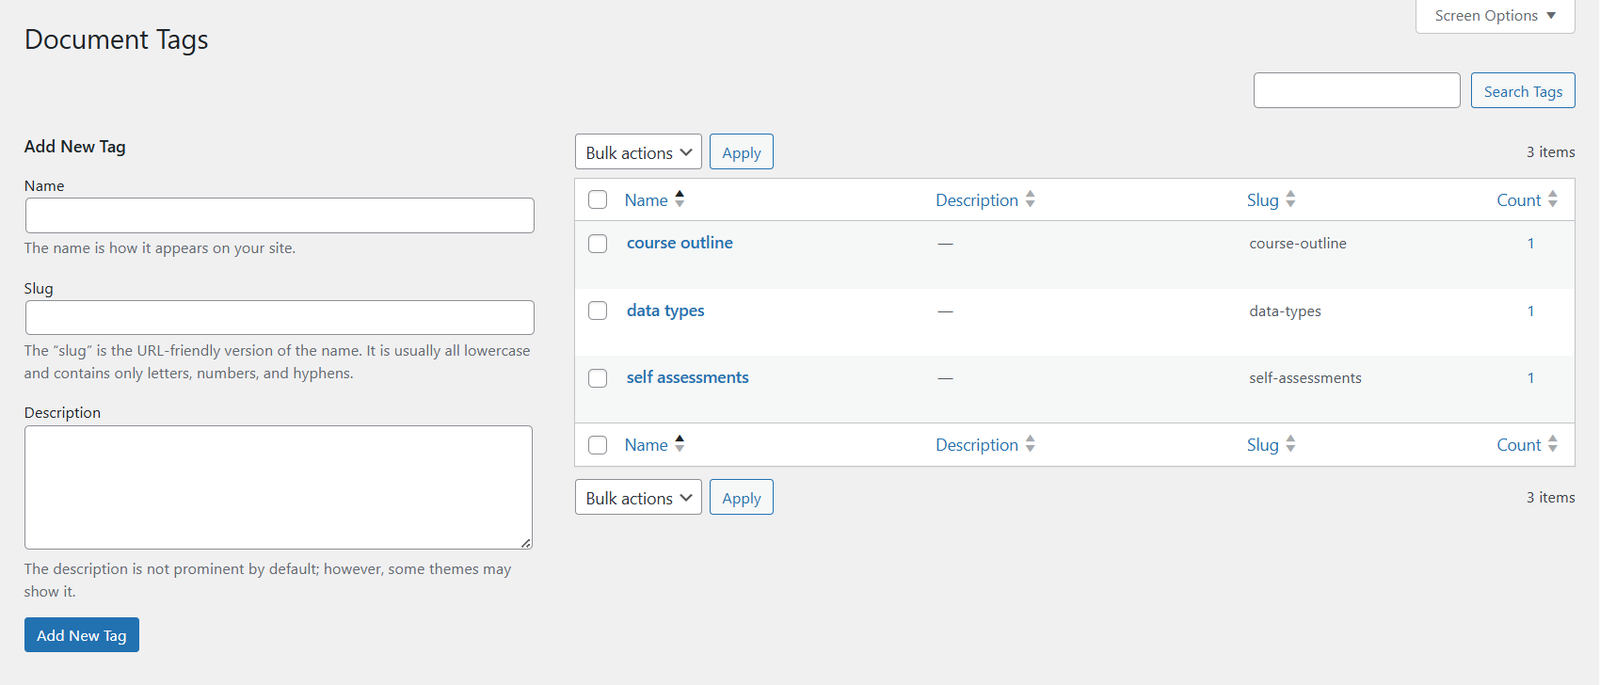Sort tags by Name header arrows
This screenshot has width=1600, height=685.
pyautogui.click(x=680, y=199)
